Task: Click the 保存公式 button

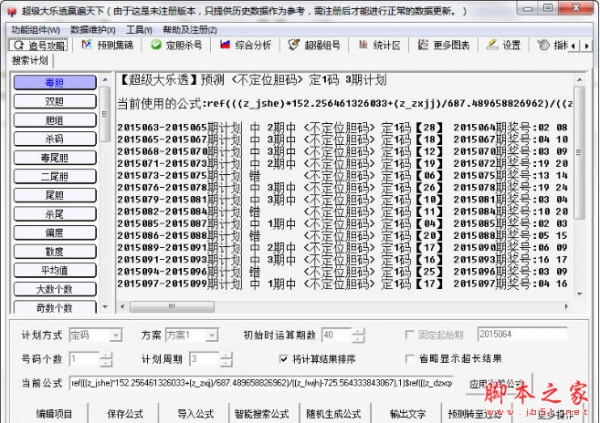Action: [x=125, y=413]
